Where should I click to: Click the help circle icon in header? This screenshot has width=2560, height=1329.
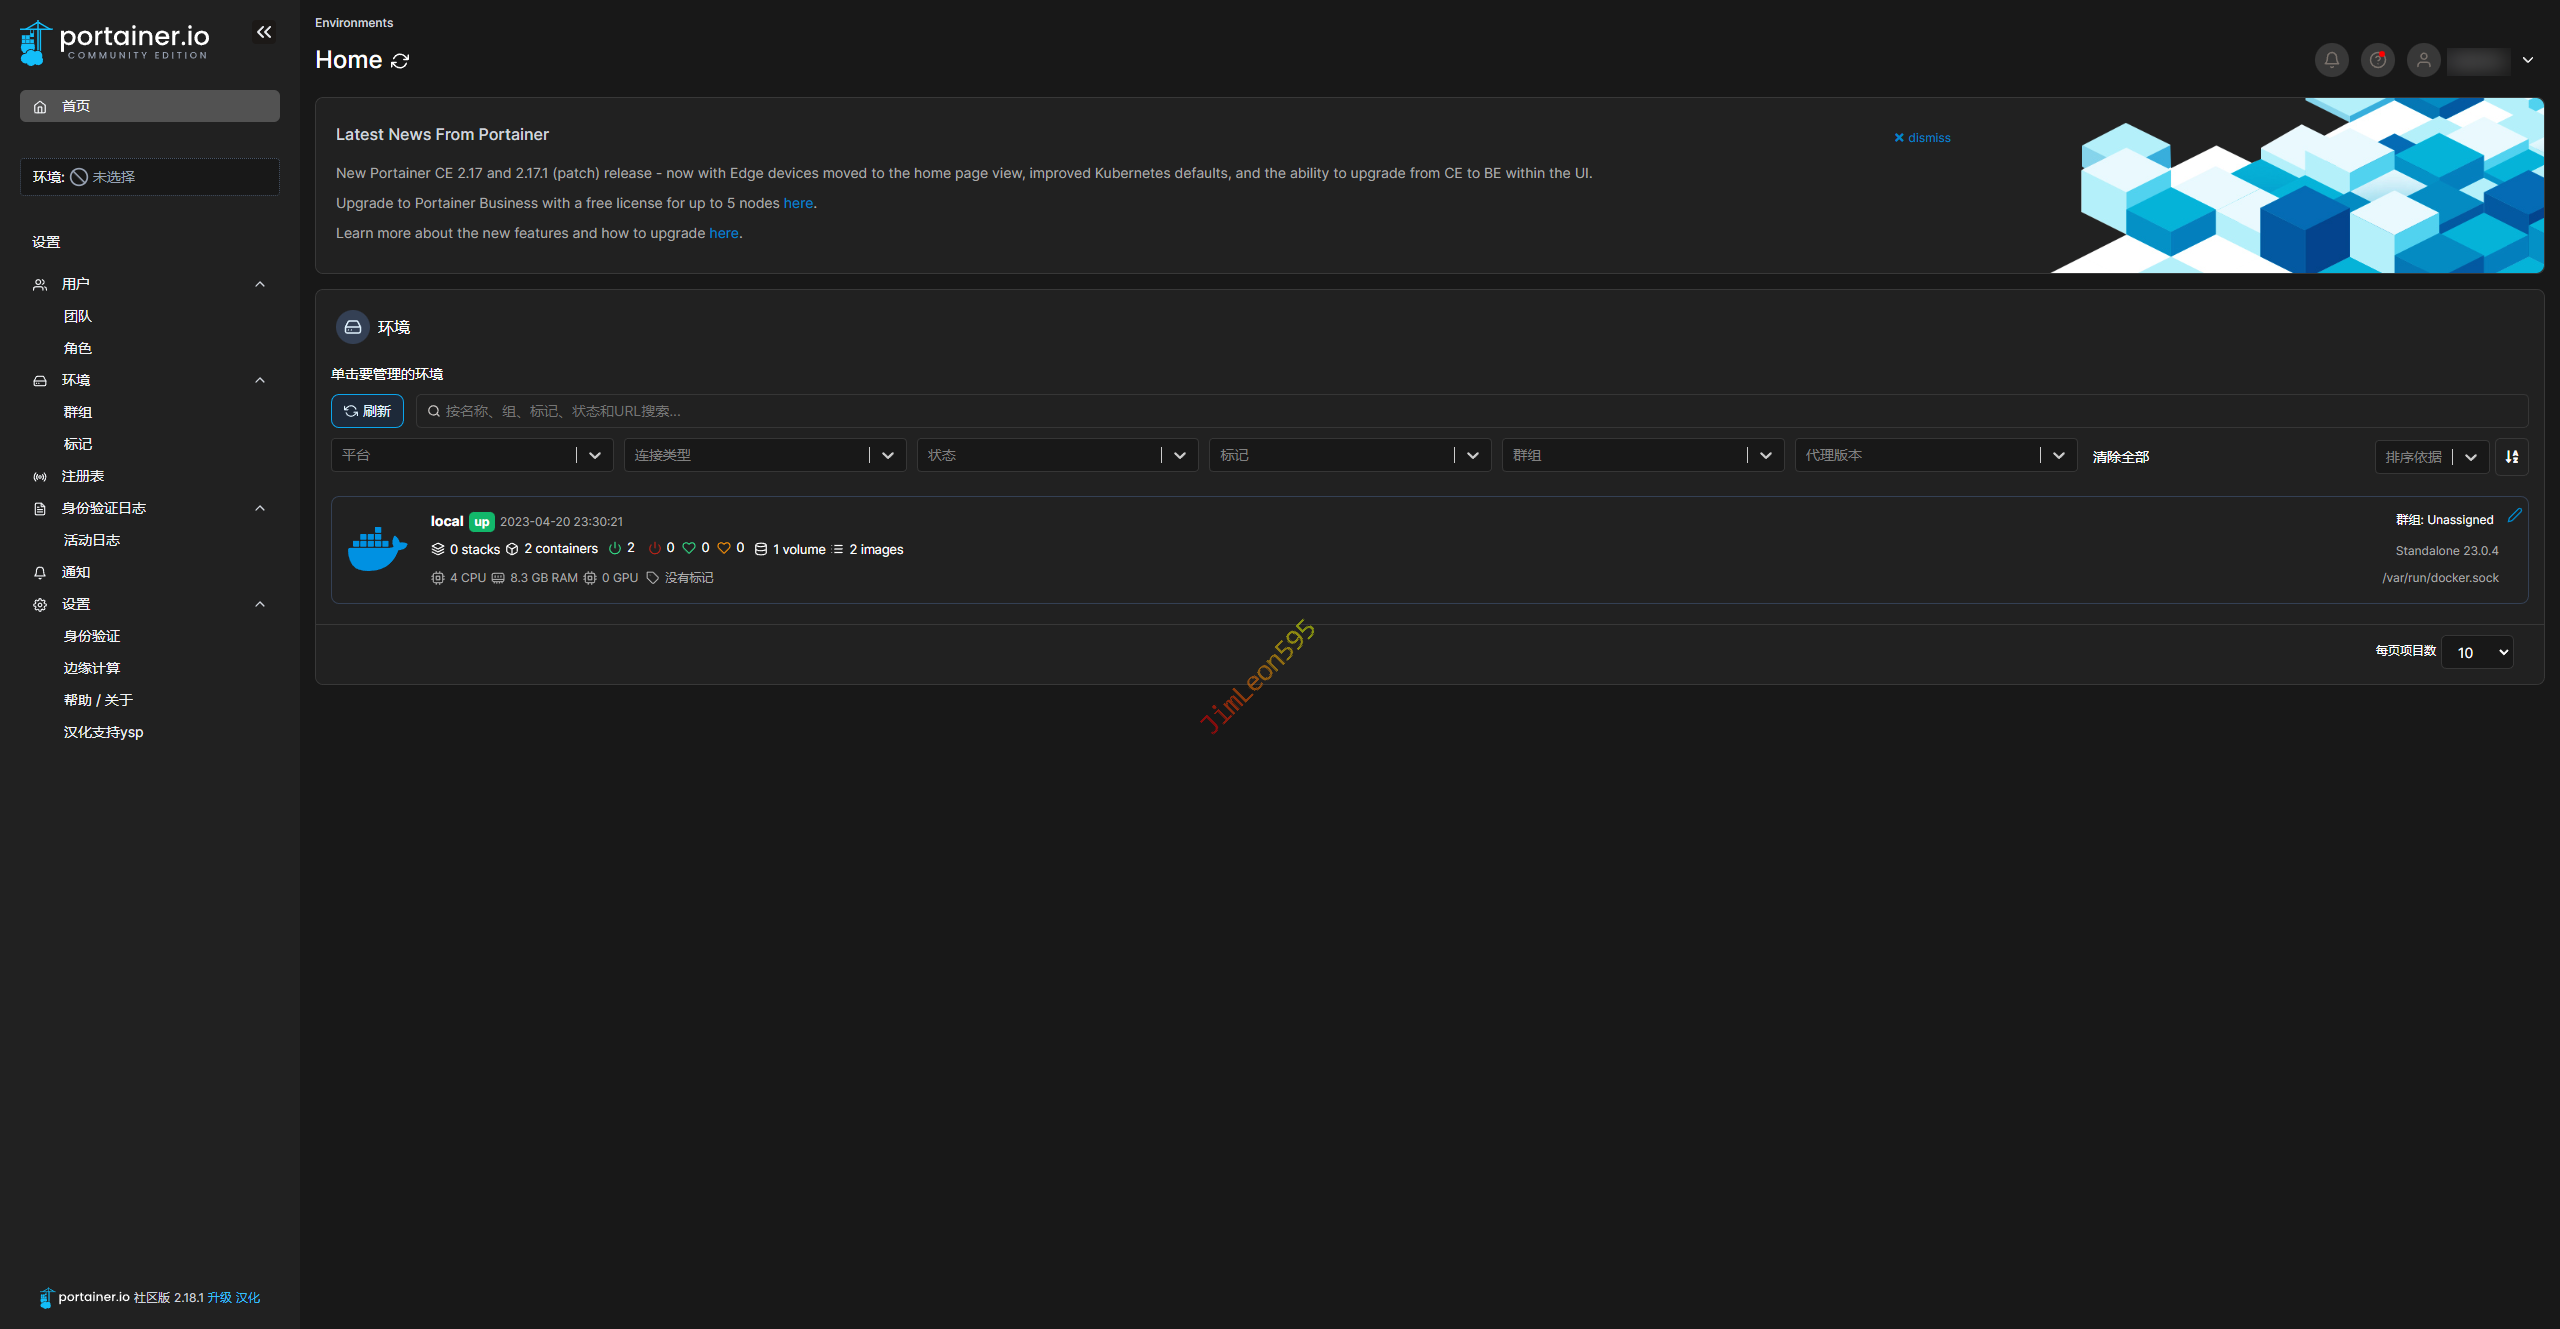pyautogui.click(x=2377, y=60)
